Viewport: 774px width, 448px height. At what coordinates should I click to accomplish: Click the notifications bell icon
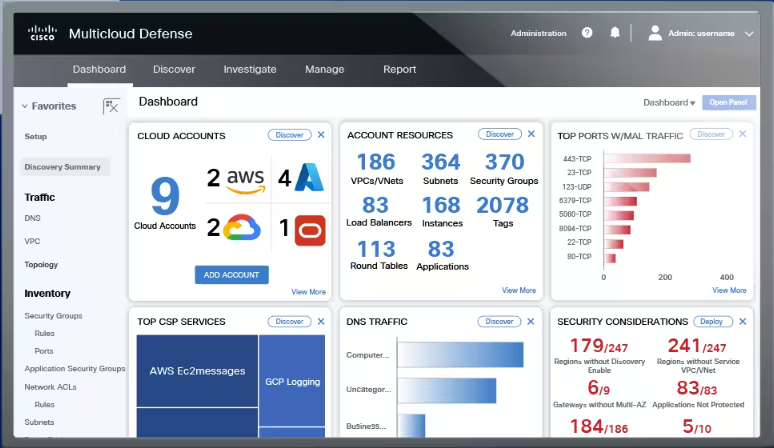point(615,33)
